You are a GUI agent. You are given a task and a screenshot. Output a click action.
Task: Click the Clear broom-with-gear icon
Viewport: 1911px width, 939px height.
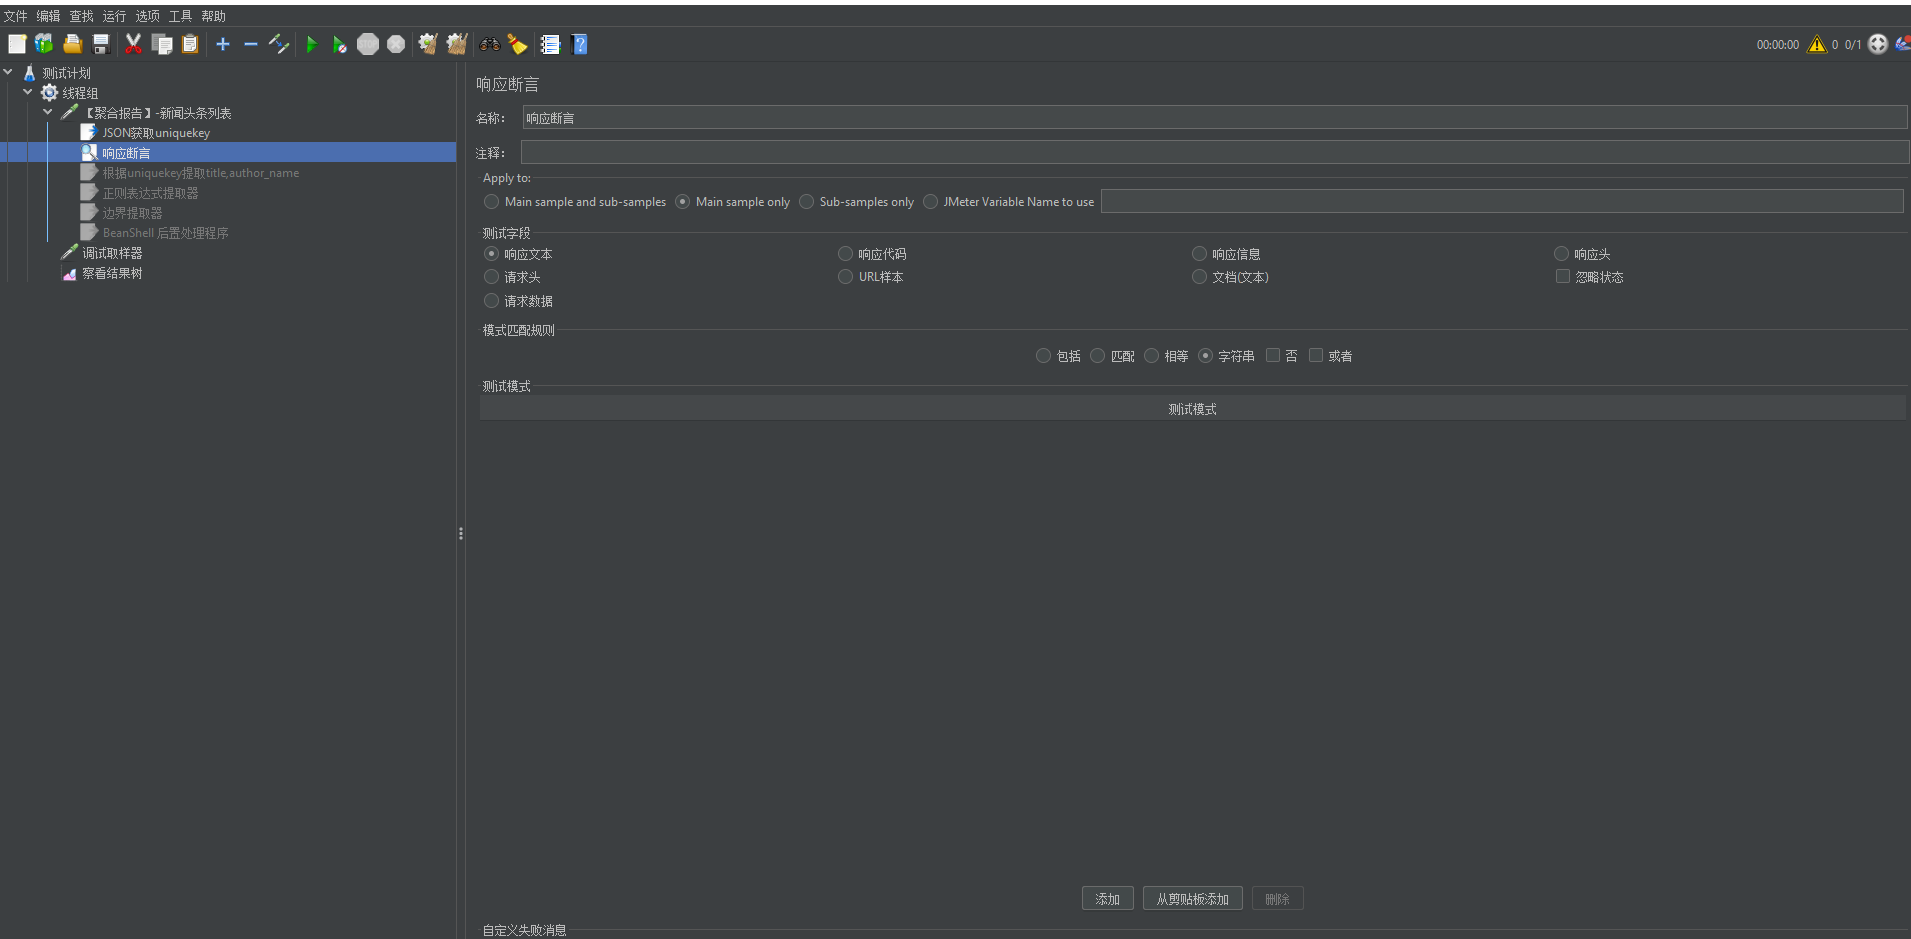428,44
